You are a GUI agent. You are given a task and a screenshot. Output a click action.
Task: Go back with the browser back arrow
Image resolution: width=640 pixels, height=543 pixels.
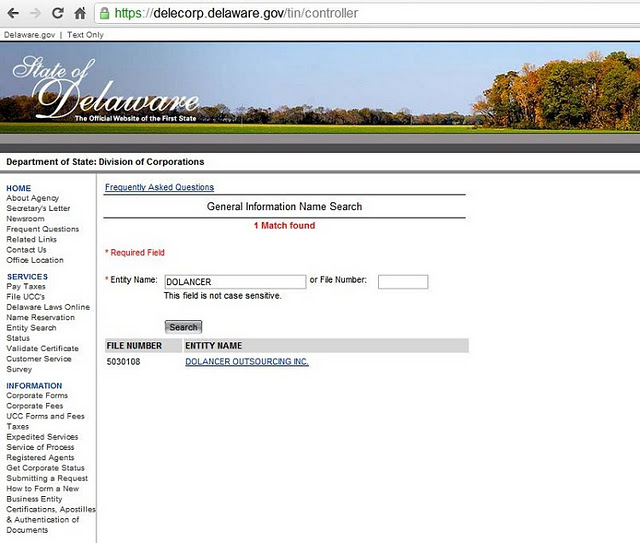point(13,13)
